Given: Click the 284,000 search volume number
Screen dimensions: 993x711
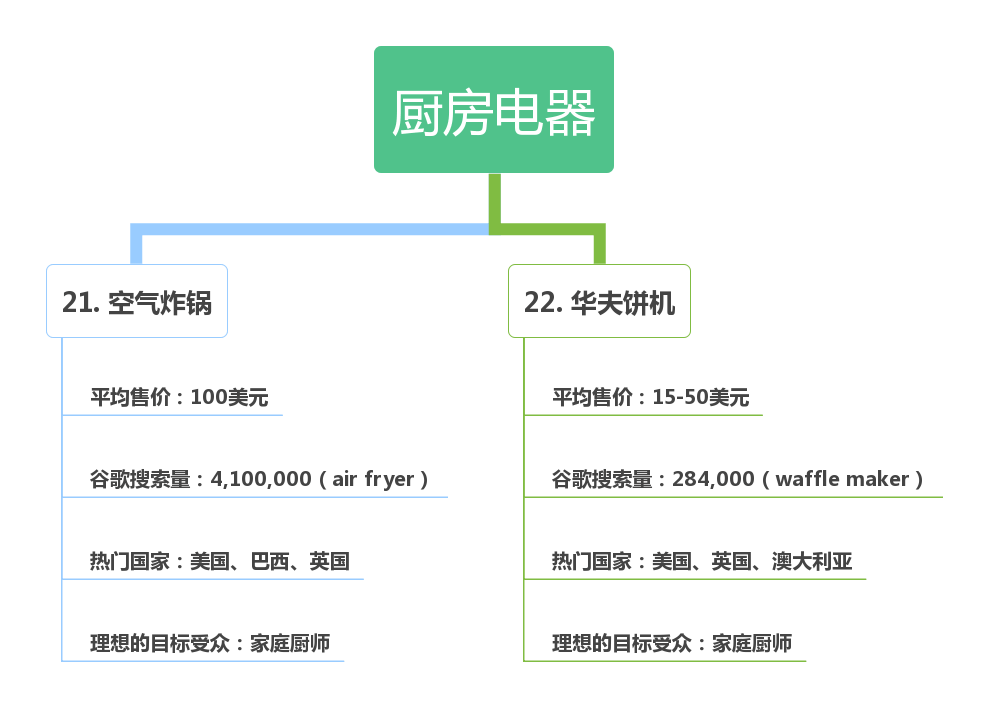Looking at the screenshot, I should click(713, 479).
